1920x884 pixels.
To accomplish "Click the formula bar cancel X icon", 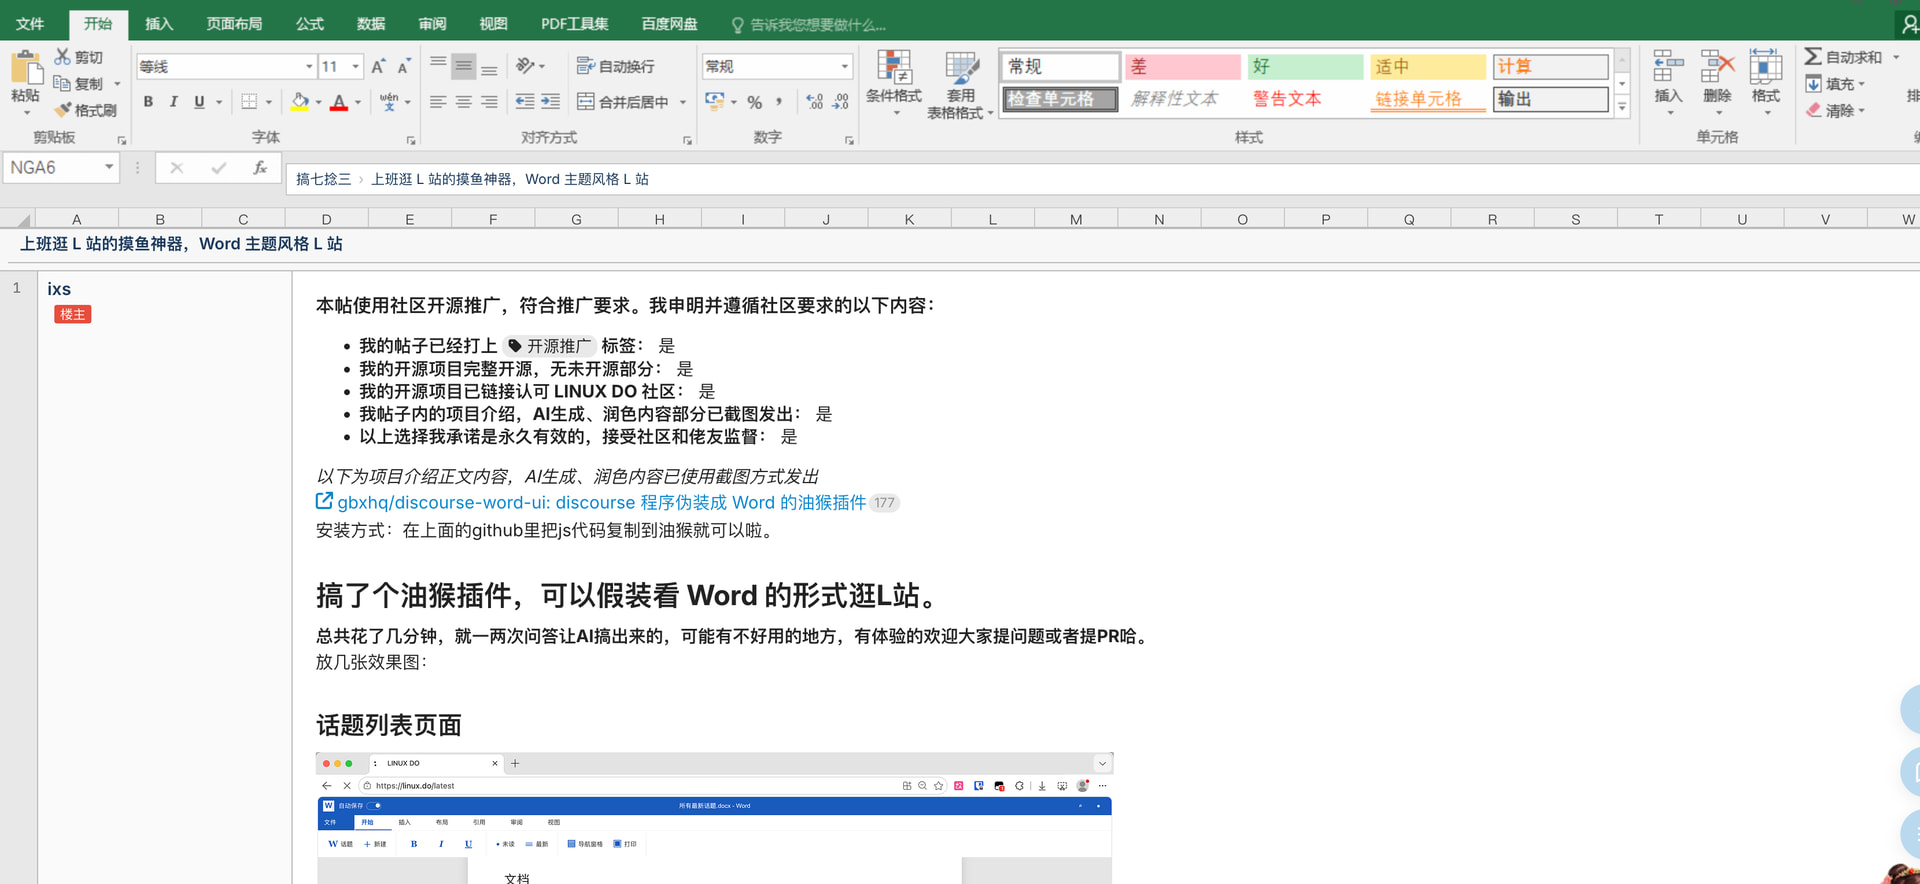I will tap(176, 168).
